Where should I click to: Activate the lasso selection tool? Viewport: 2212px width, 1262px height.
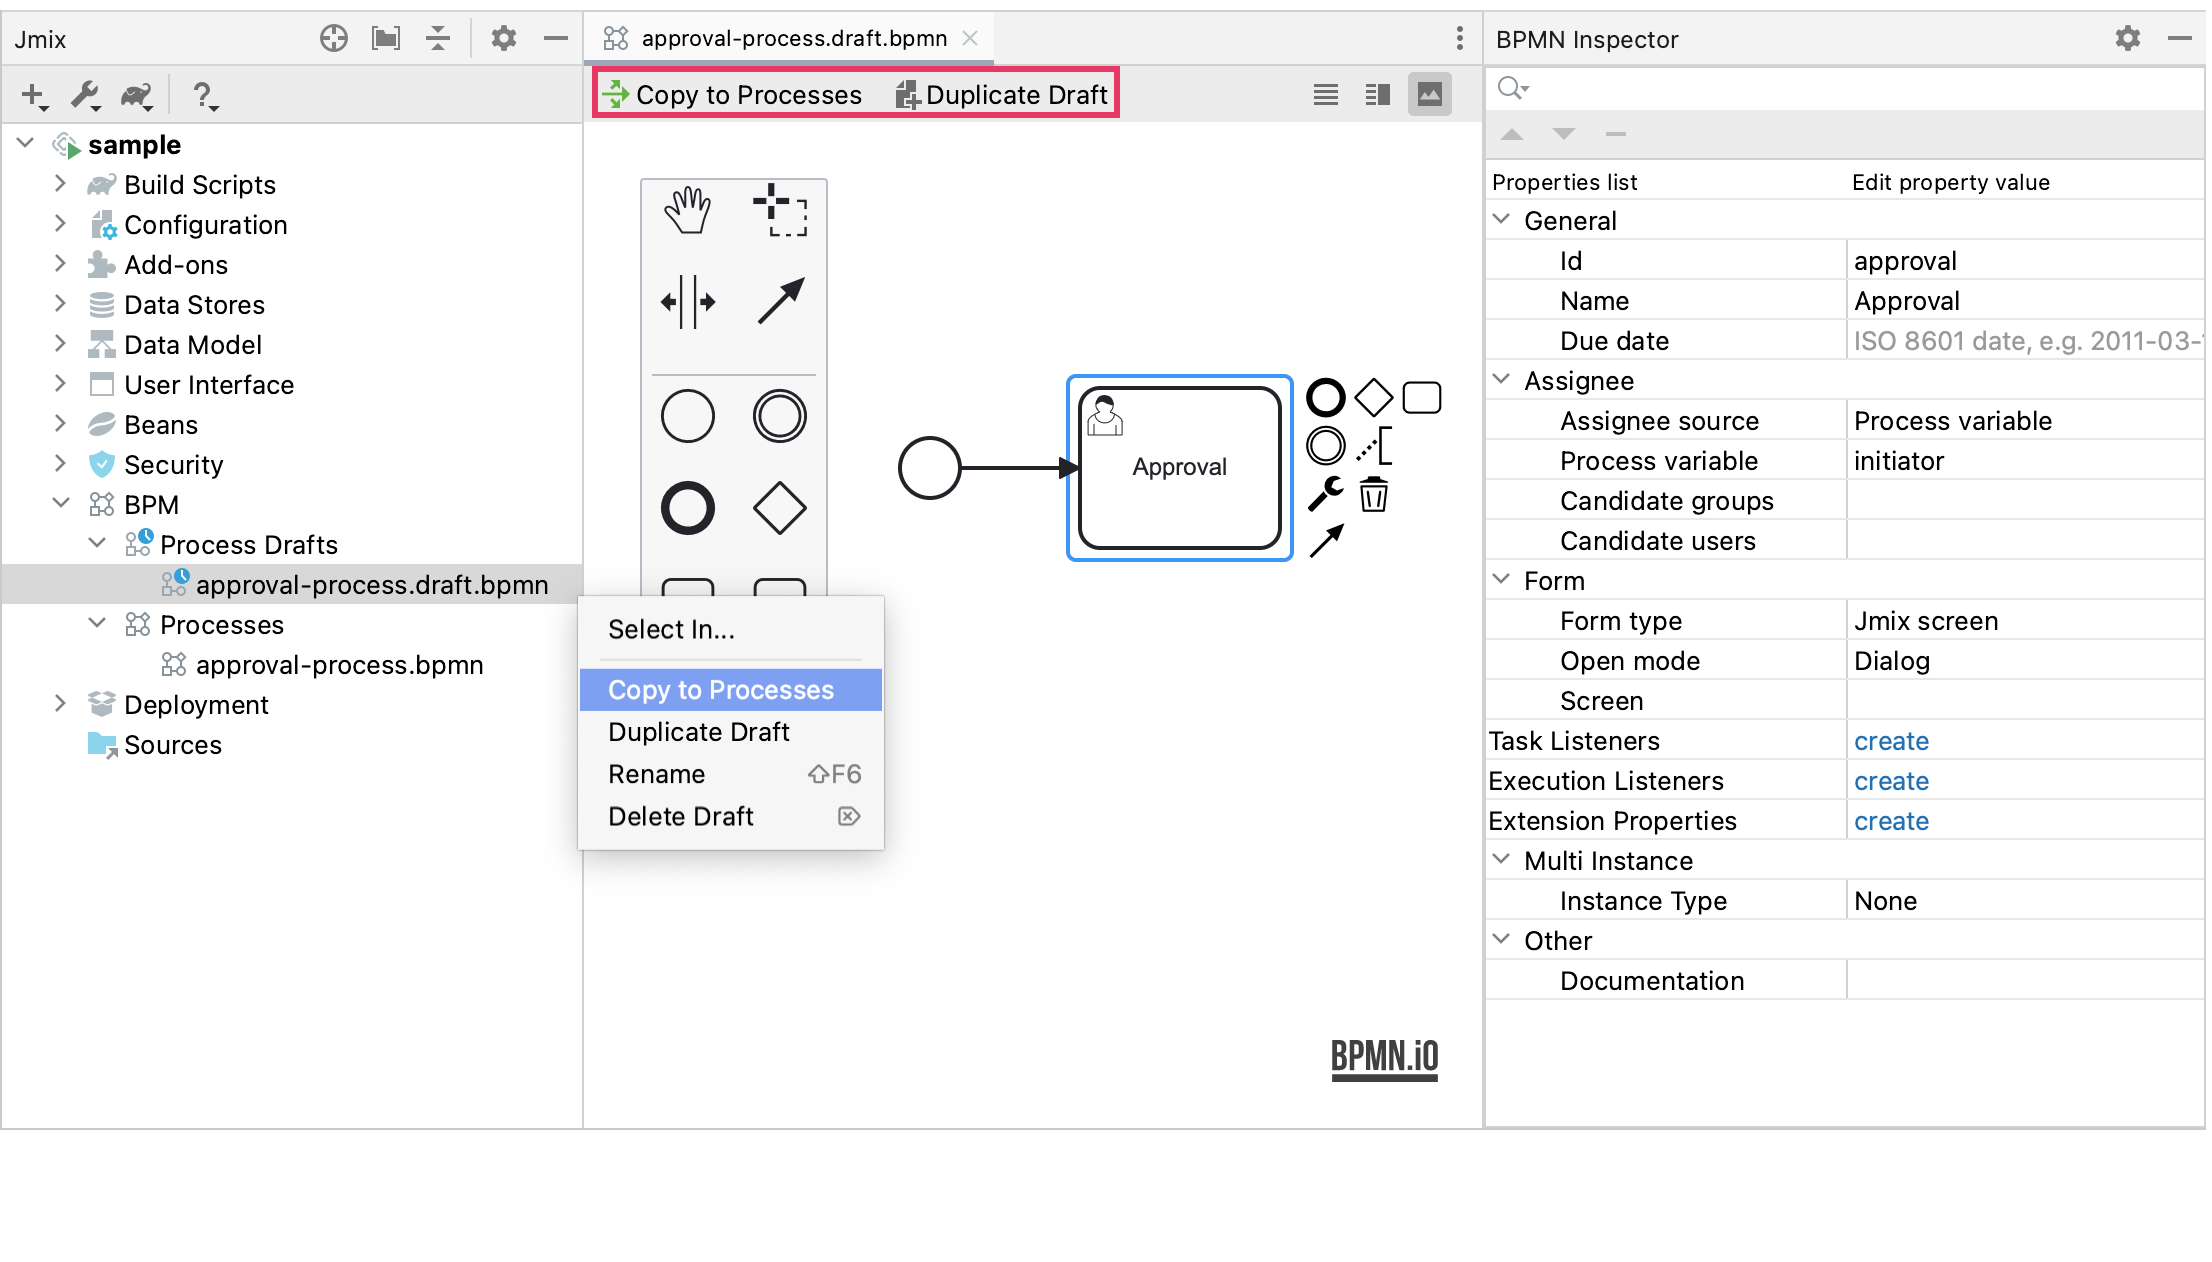click(x=780, y=211)
